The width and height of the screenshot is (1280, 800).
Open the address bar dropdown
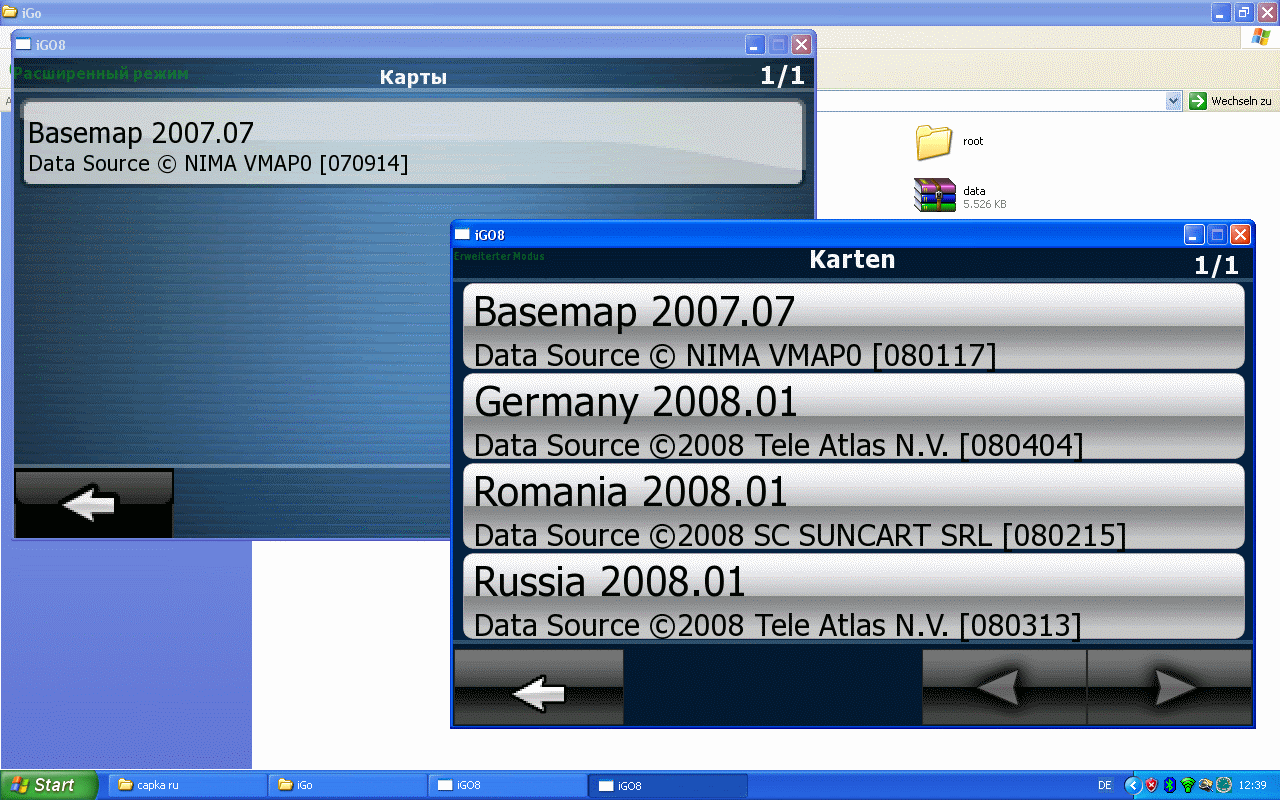tap(1174, 101)
